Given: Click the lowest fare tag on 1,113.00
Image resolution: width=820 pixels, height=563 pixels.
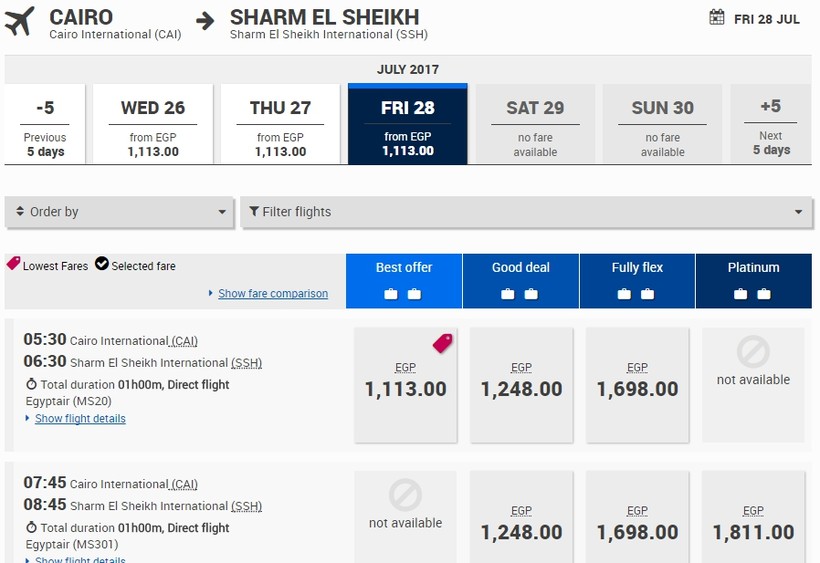Looking at the screenshot, I should pyautogui.click(x=443, y=343).
